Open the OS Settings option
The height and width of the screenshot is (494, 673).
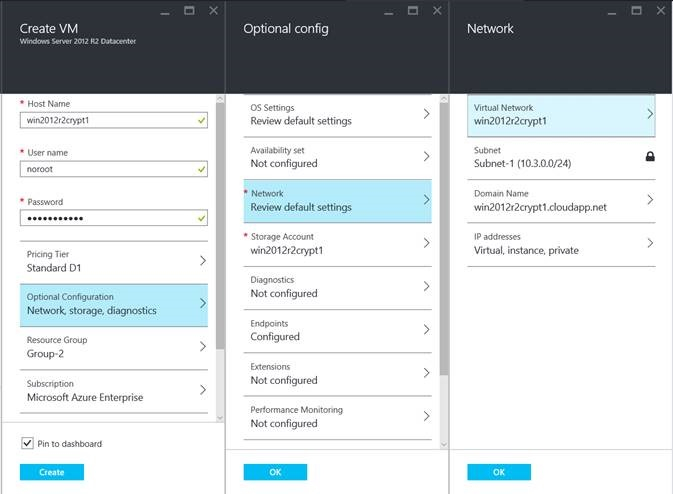[340, 115]
